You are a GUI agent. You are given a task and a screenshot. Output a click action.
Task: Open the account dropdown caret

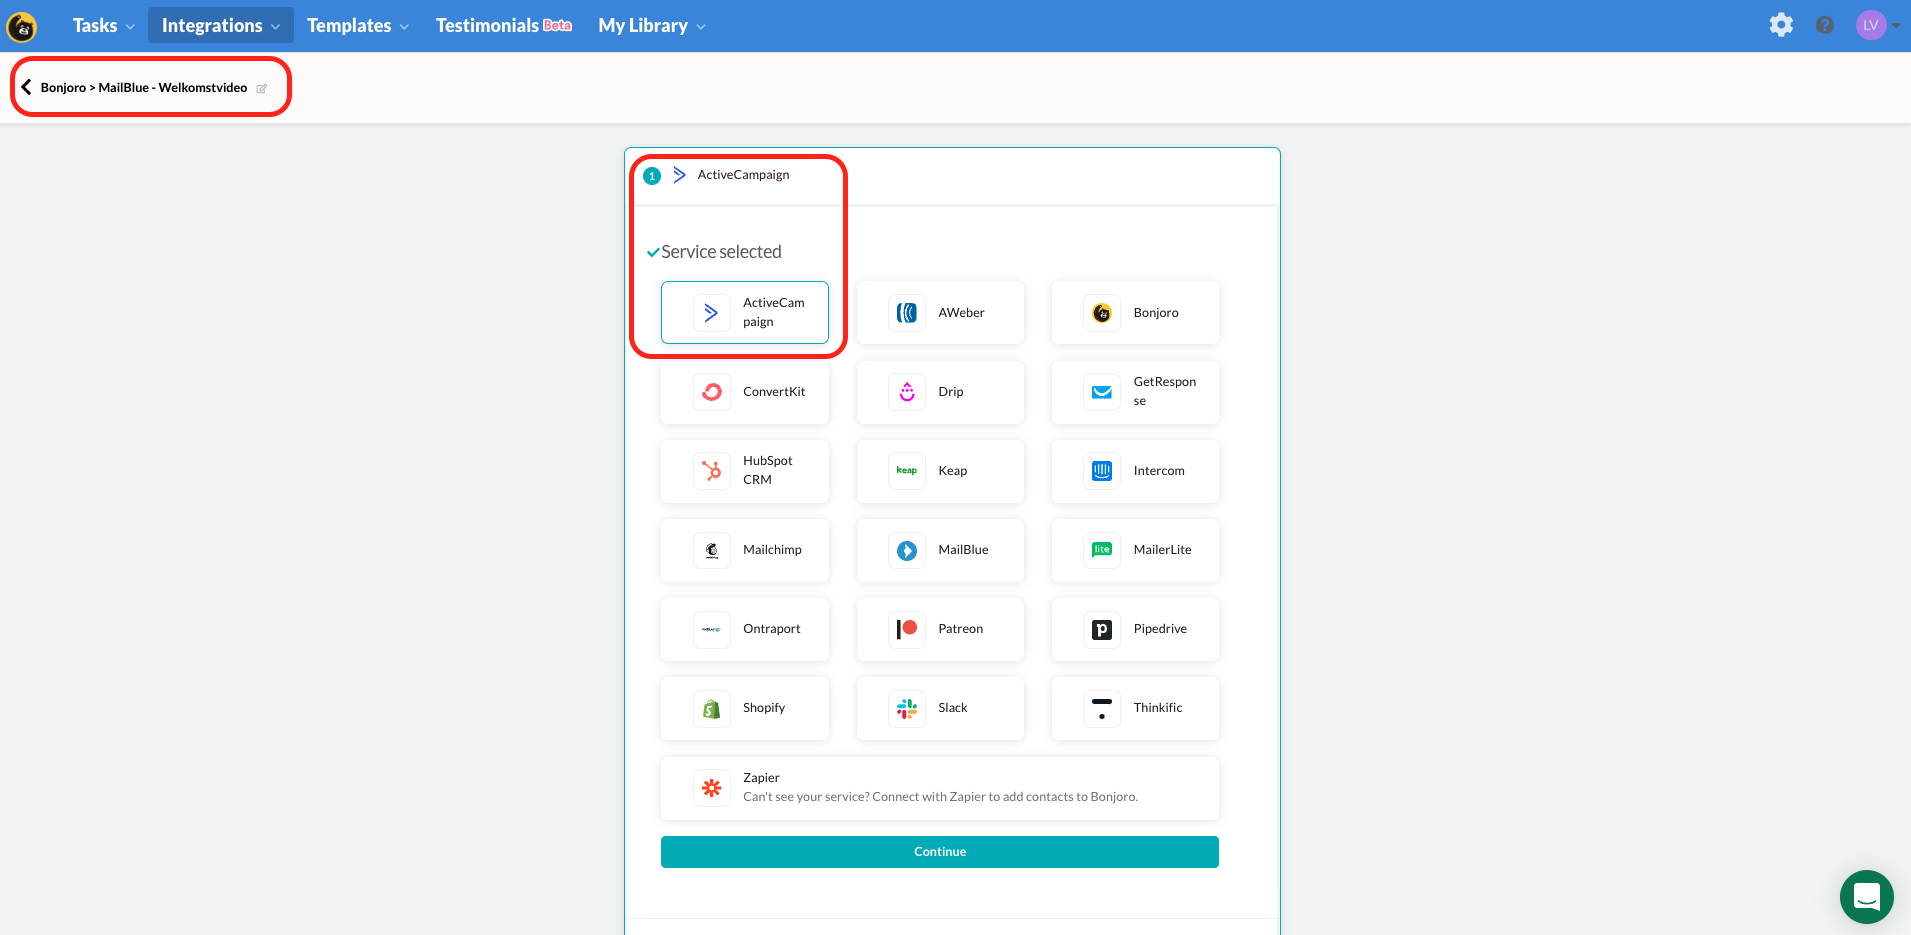point(1896,26)
